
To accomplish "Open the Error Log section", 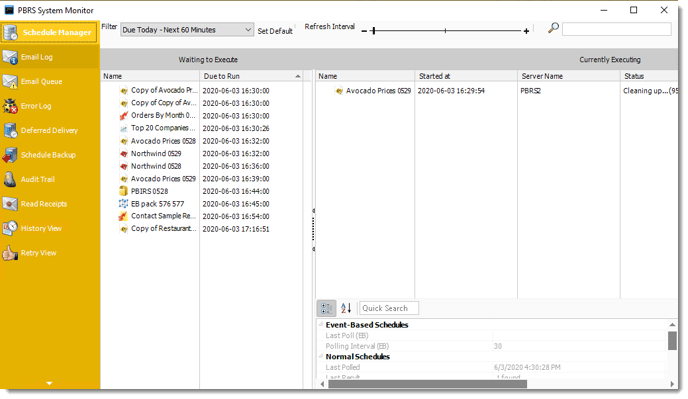I will click(49, 106).
